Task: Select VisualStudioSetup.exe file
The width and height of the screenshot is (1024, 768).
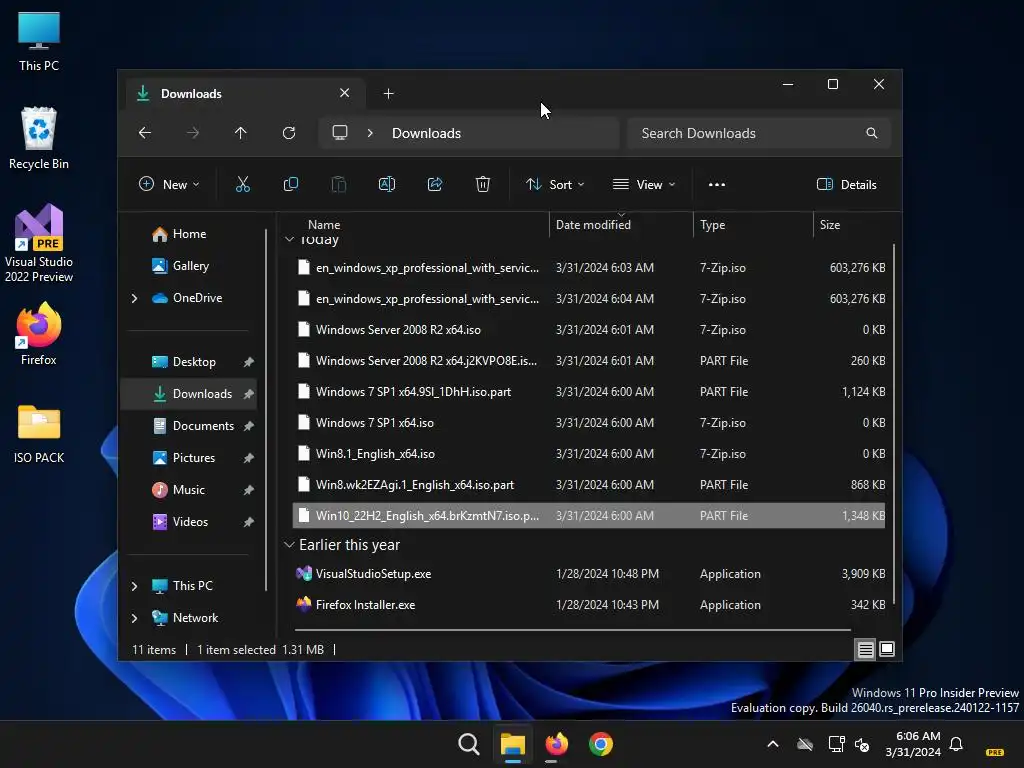Action: pyautogui.click(x=588, y=574)
